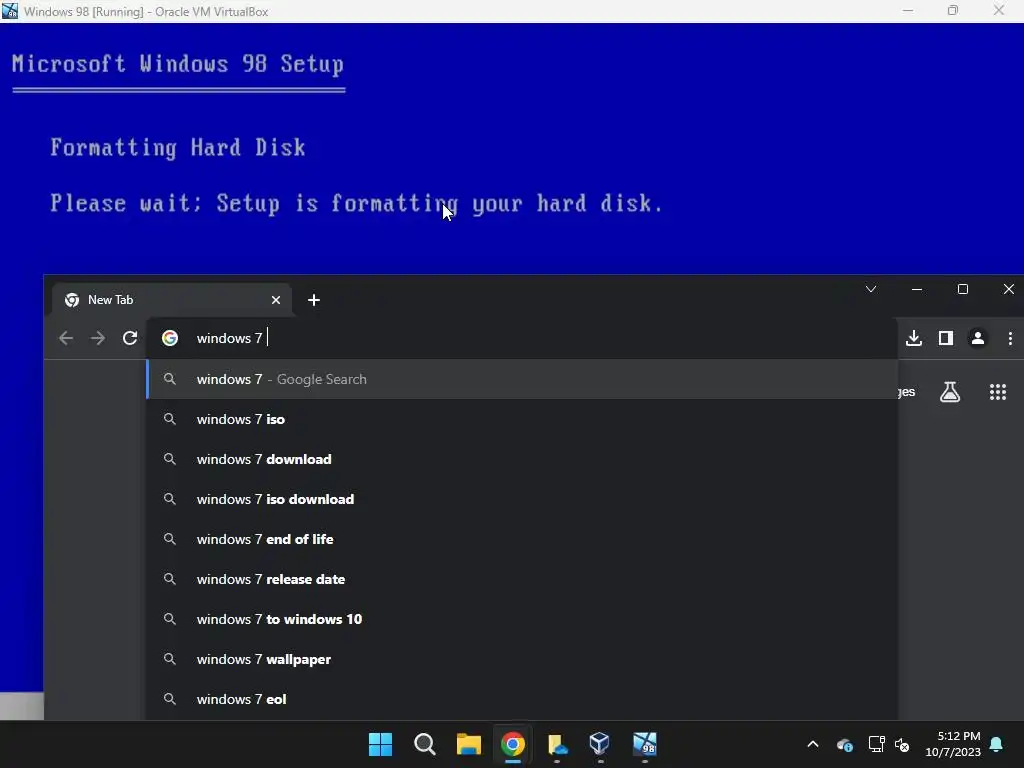Choose the 'windows 7 iso download' suggestion

coord(522,499)
